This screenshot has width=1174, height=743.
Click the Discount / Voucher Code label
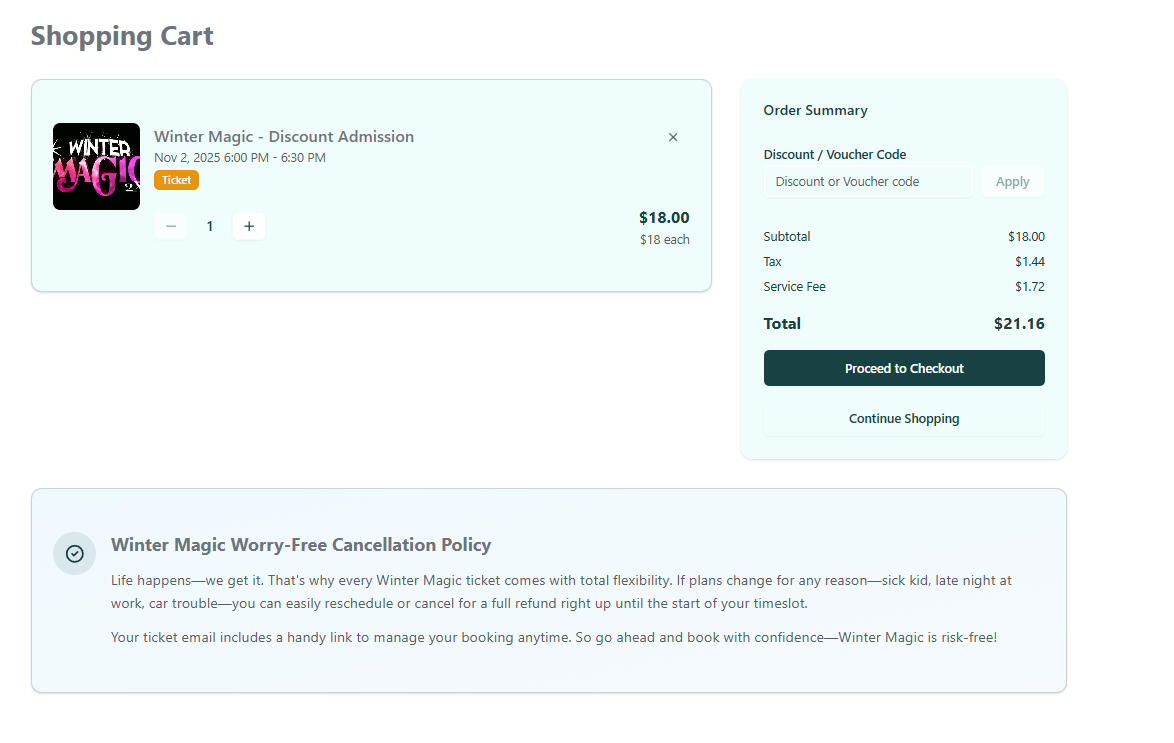point(834,155)
